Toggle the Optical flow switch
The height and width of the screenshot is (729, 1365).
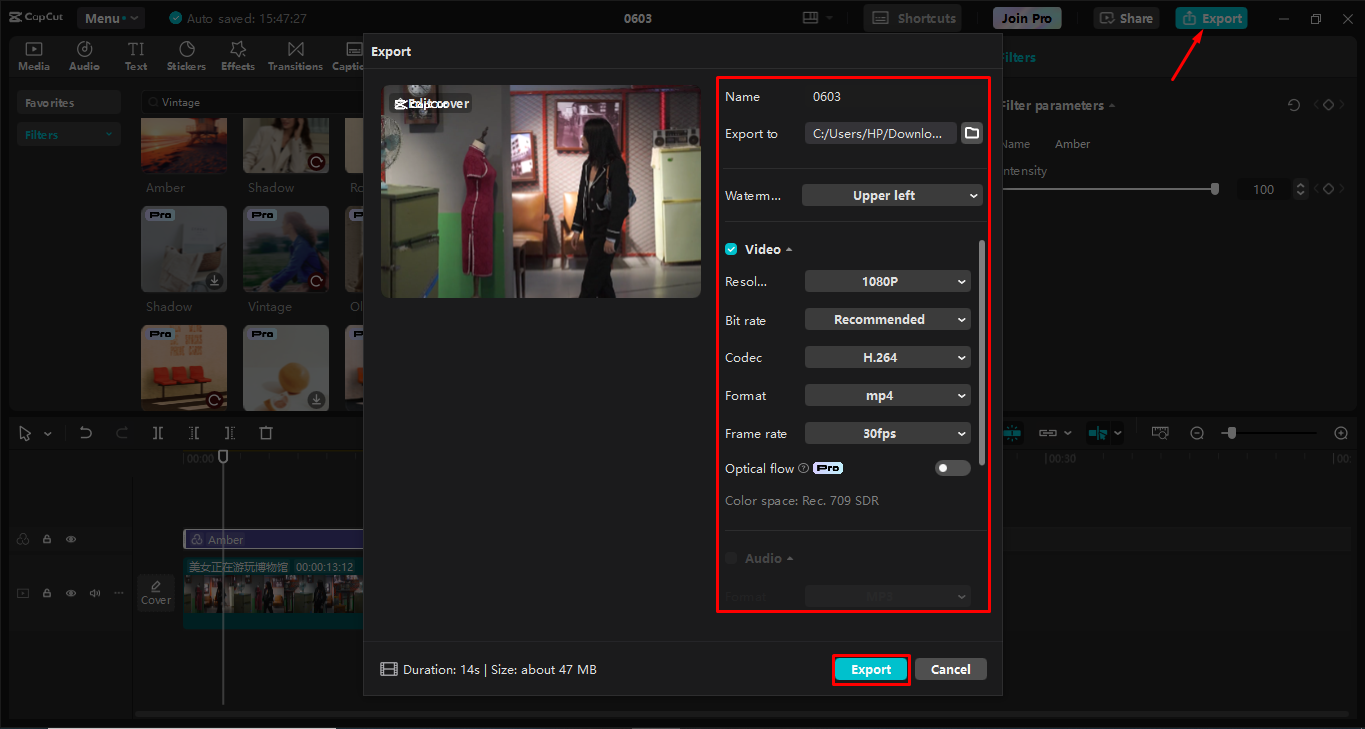click(952, 467)
